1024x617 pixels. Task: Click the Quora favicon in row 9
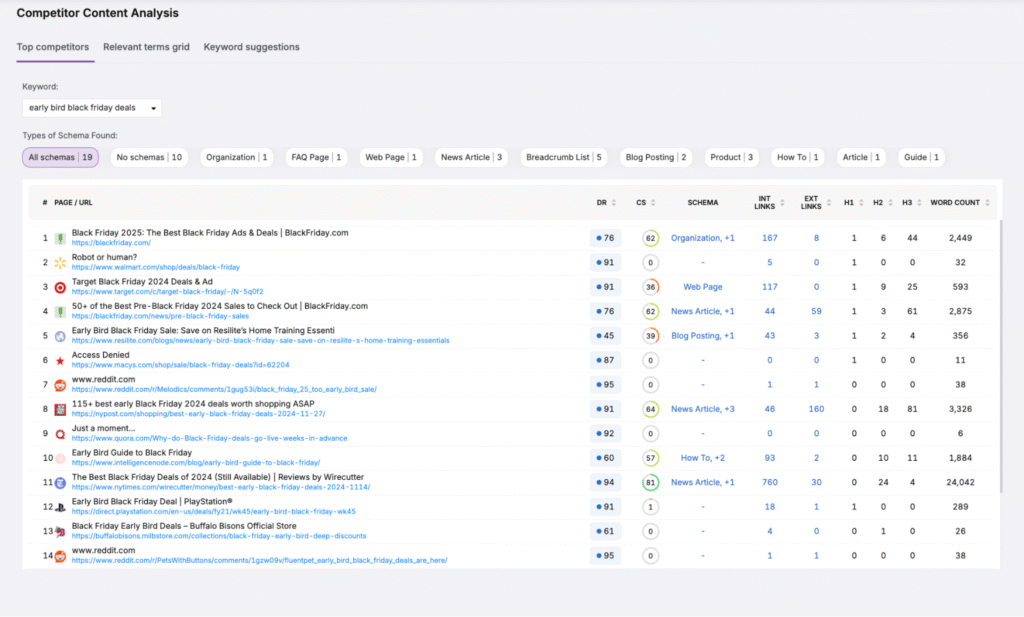coord(60,434)
